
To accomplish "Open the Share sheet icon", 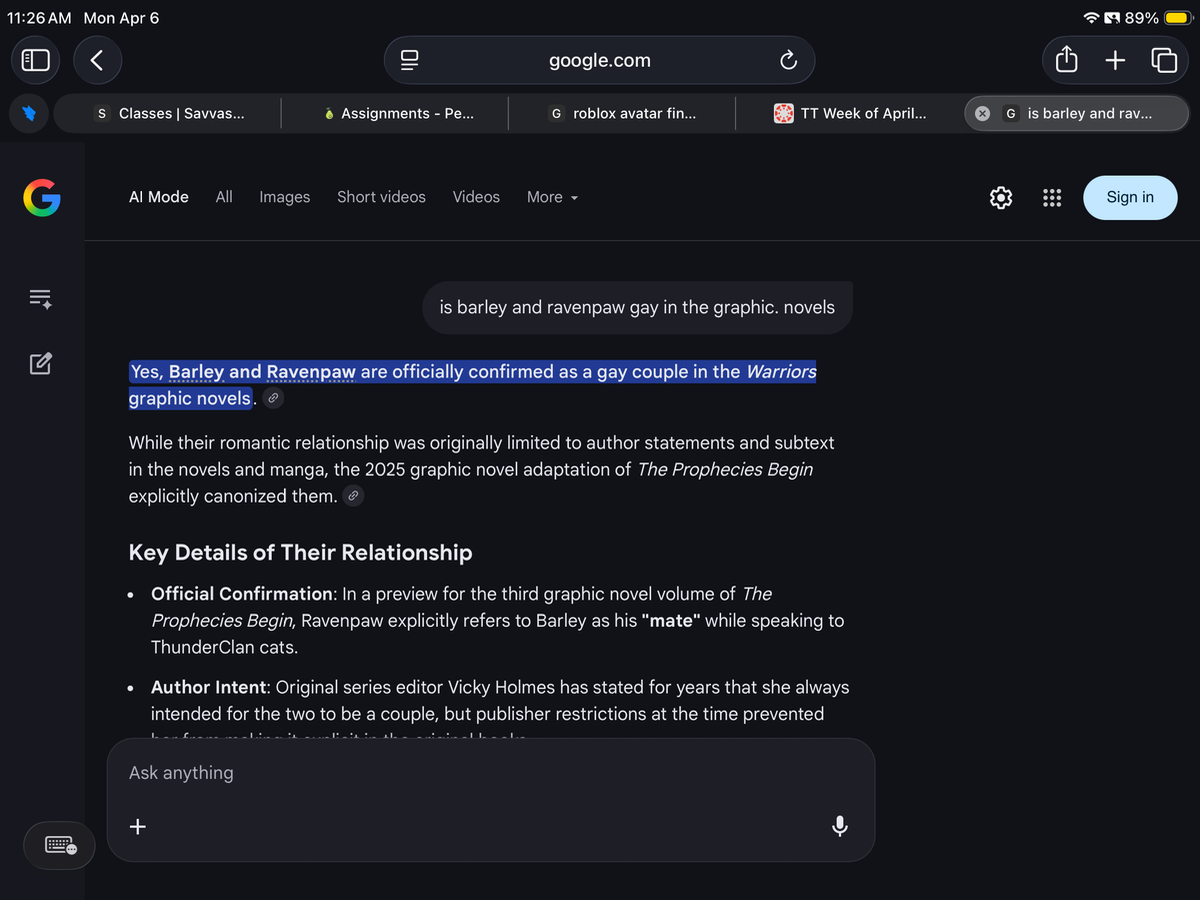I will tap(1066, 61).
